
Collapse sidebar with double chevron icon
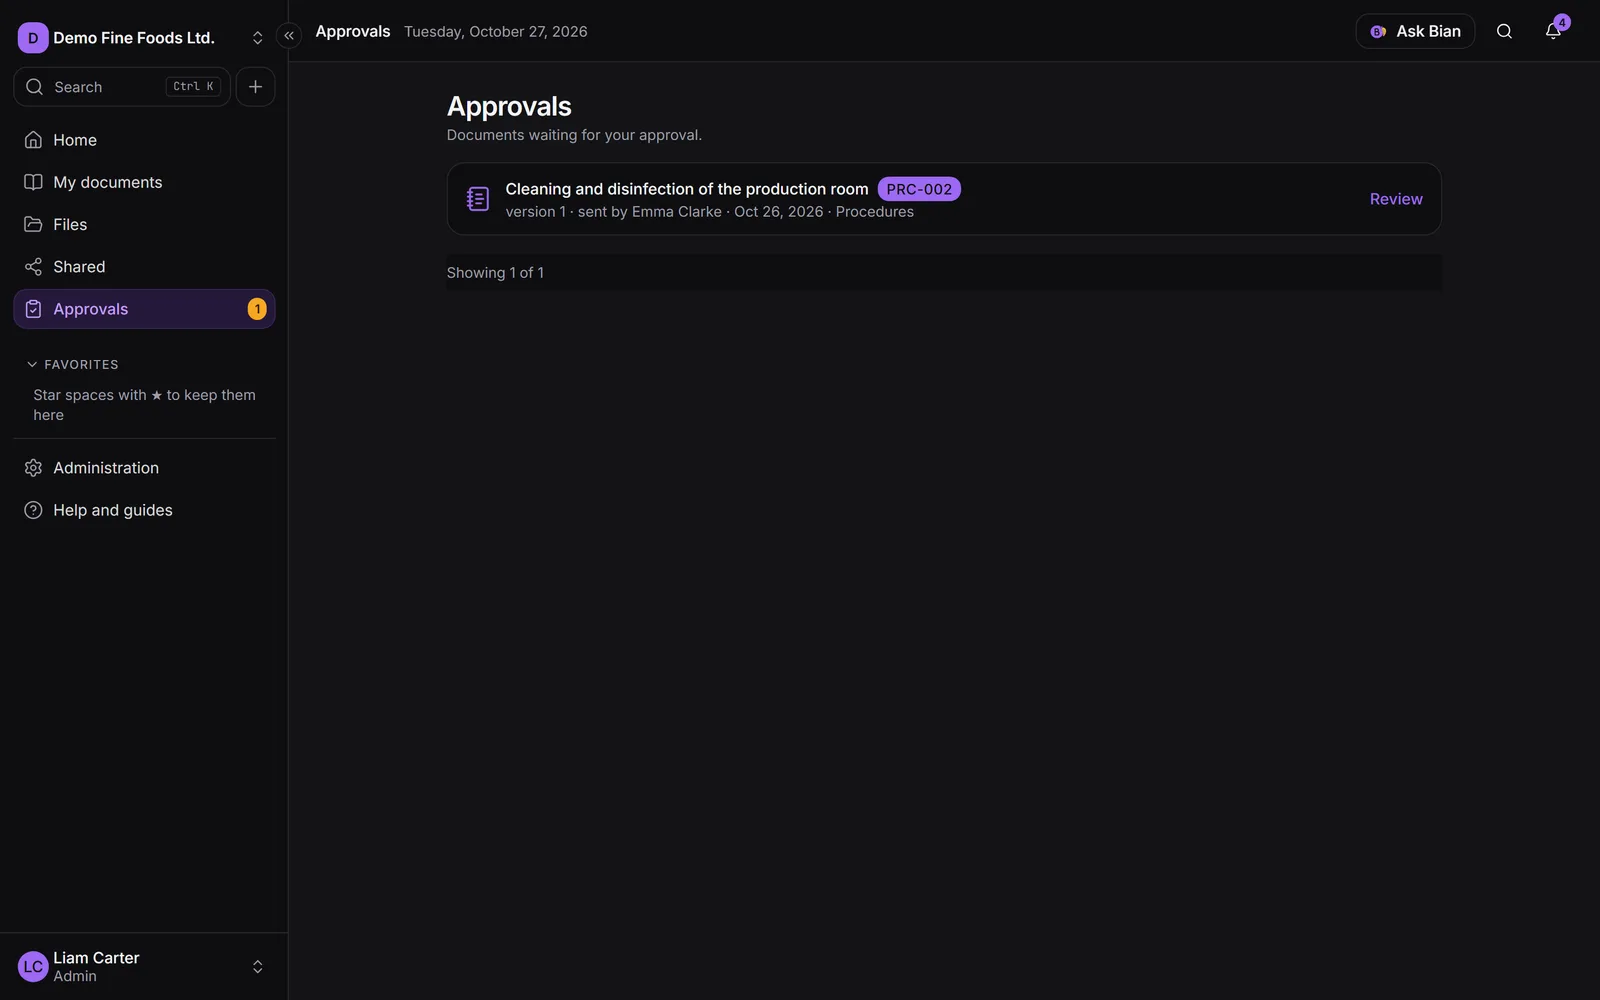click(289, 36)
